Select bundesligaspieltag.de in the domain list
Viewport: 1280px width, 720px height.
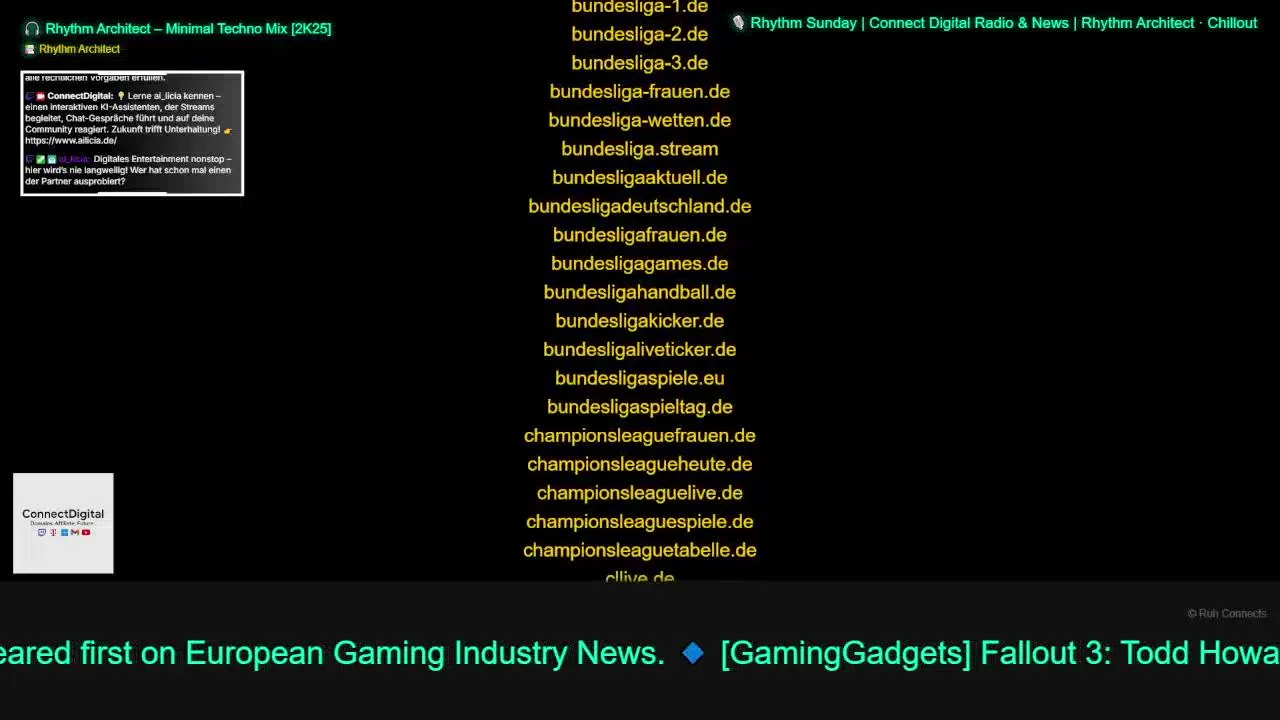click(x=640, y=407)
